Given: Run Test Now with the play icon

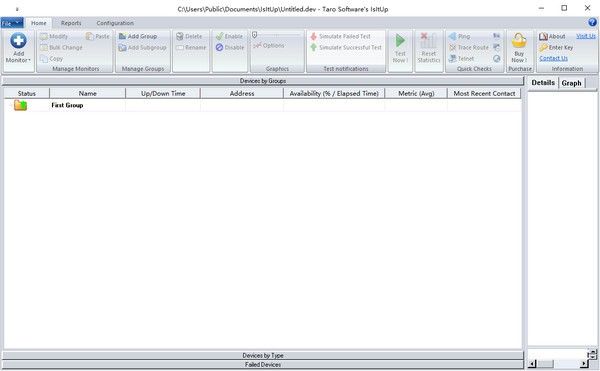Looking at the screenshot, I should tap(400, 41).
